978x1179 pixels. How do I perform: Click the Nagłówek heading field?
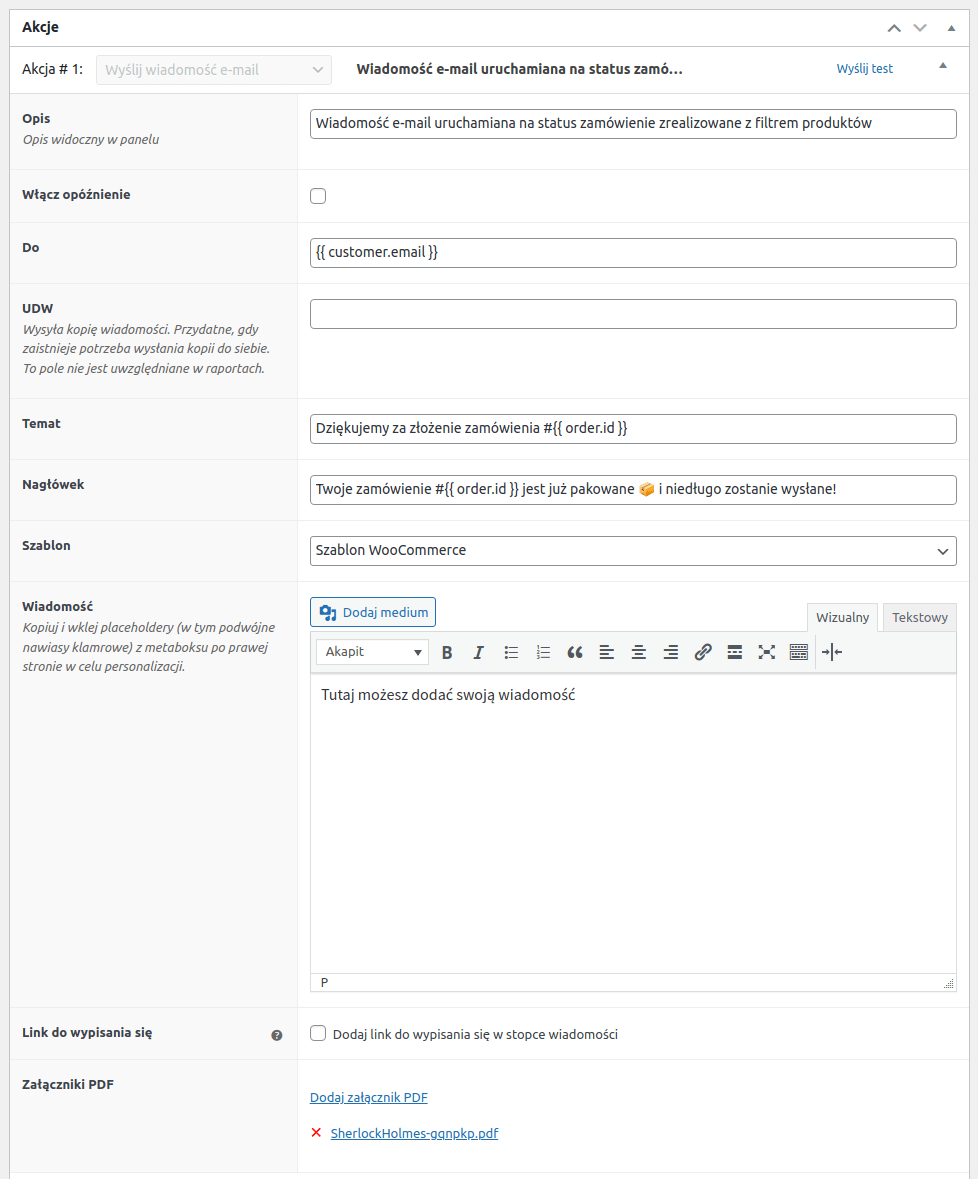coord(633,489)
